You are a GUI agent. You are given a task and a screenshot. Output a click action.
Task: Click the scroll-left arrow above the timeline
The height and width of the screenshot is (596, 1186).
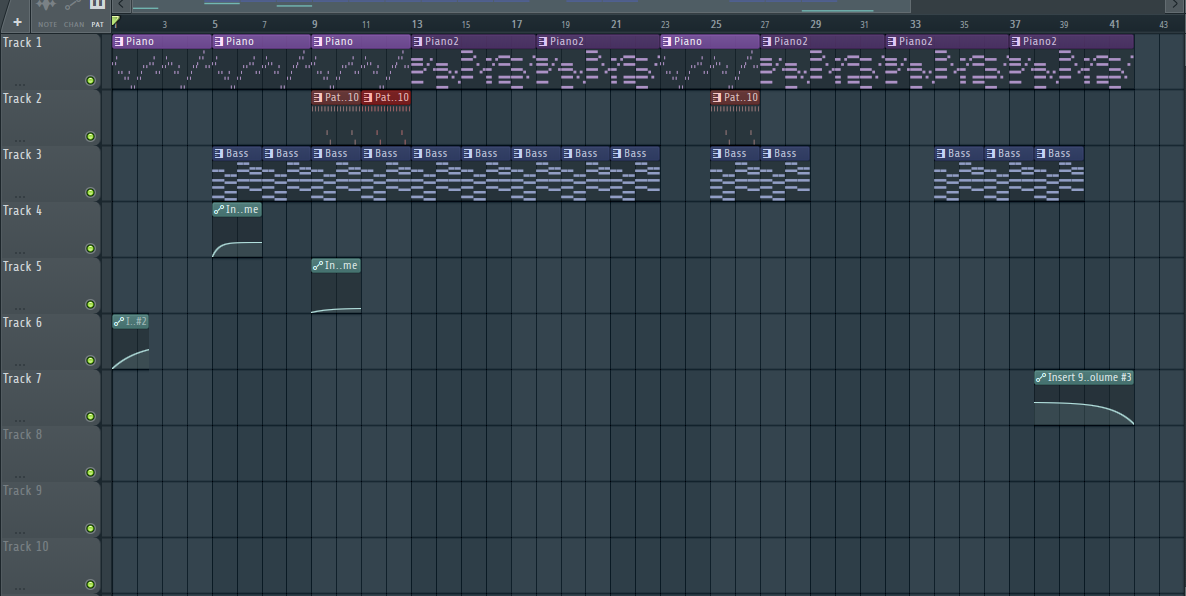121,5
